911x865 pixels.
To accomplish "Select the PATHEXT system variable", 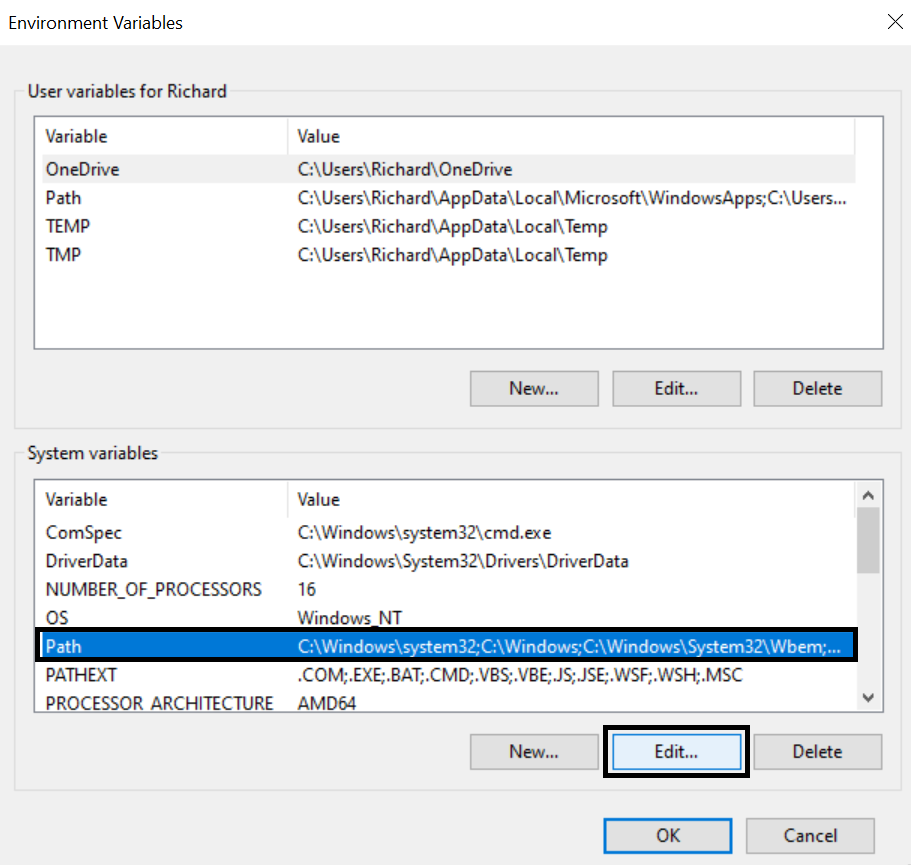I will (x=81, y=675).
